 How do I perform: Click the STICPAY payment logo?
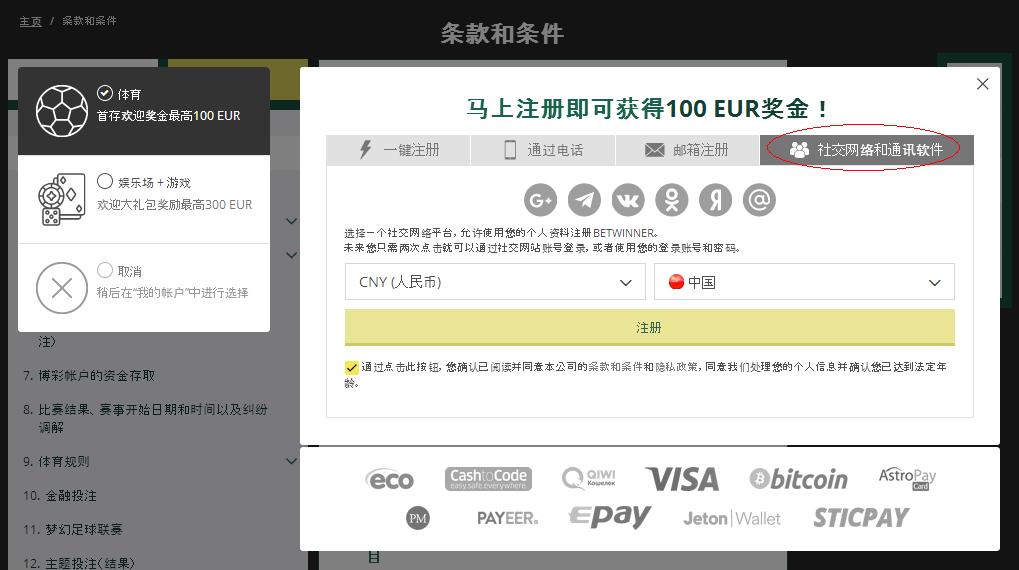[x=861, y=518]
